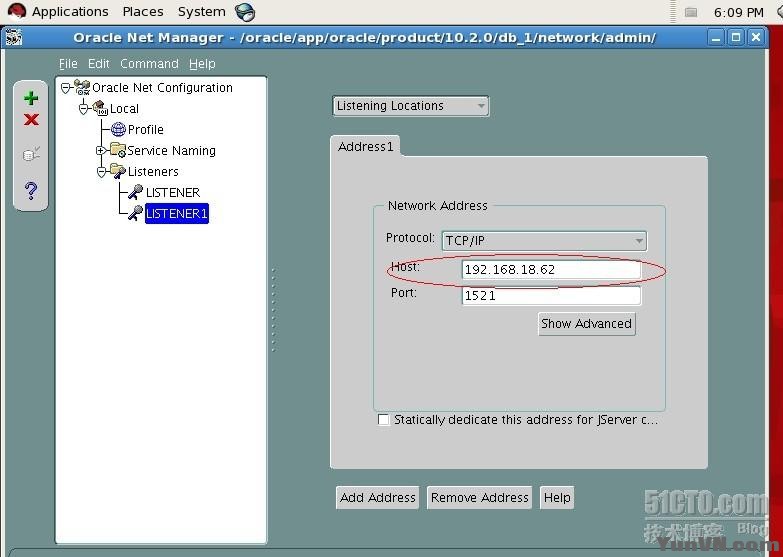Viewport: 783px width, 557px height.
Task: Open the Applications panel menu
Action: 70,11
